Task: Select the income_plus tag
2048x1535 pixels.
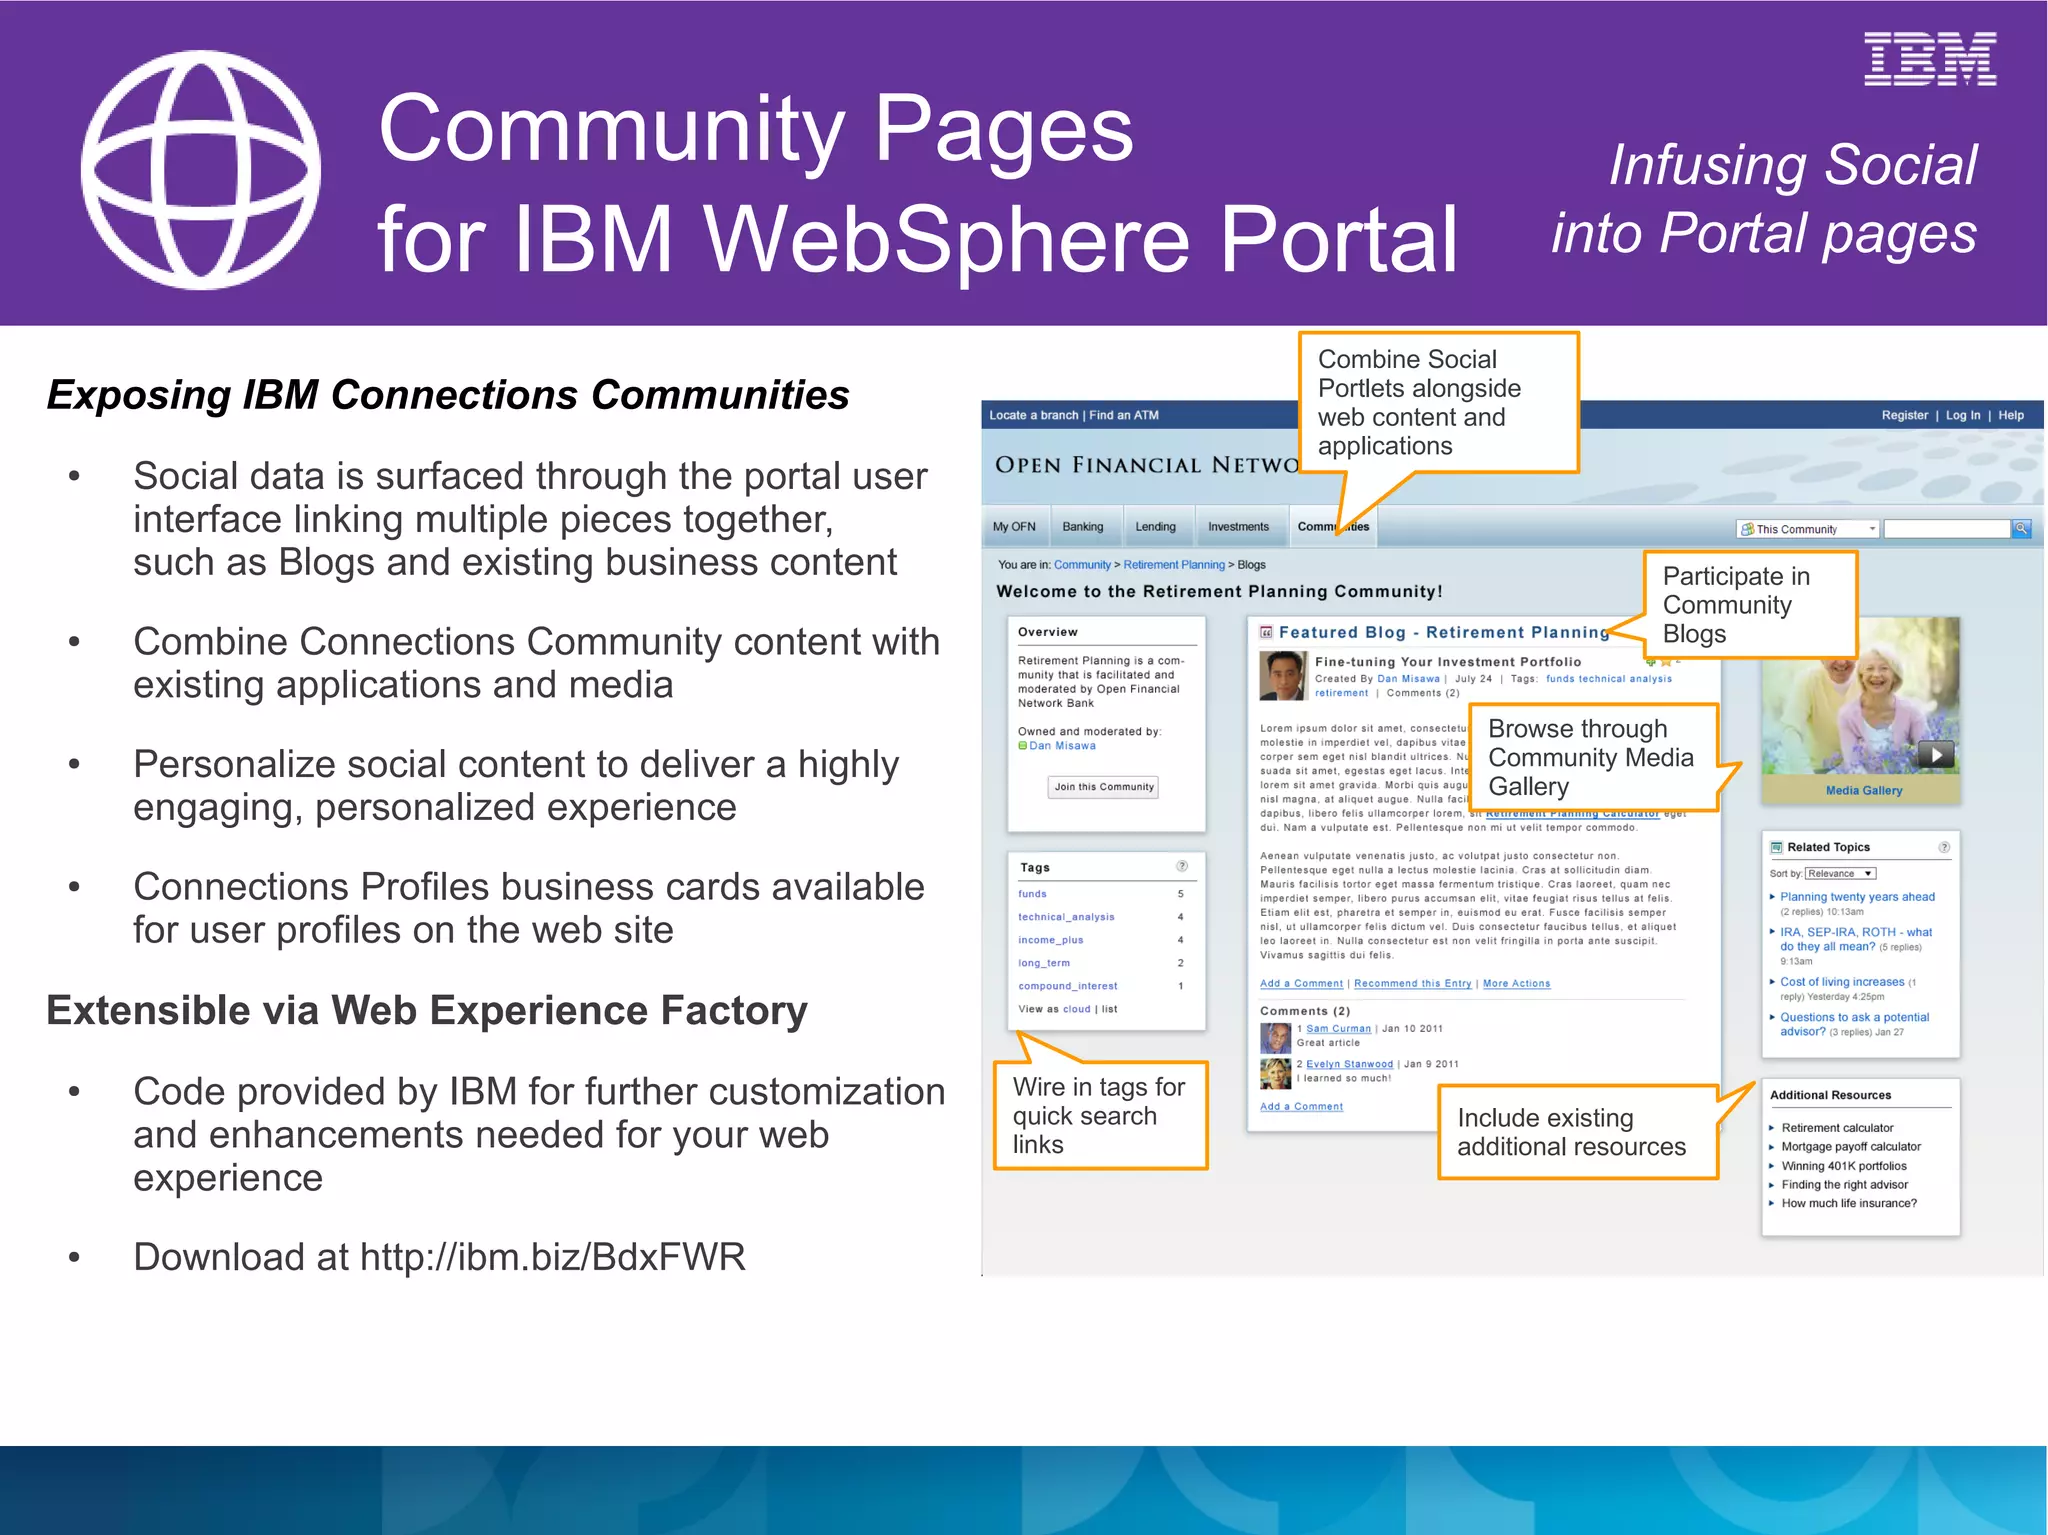Action: (x=1050, y=940)
